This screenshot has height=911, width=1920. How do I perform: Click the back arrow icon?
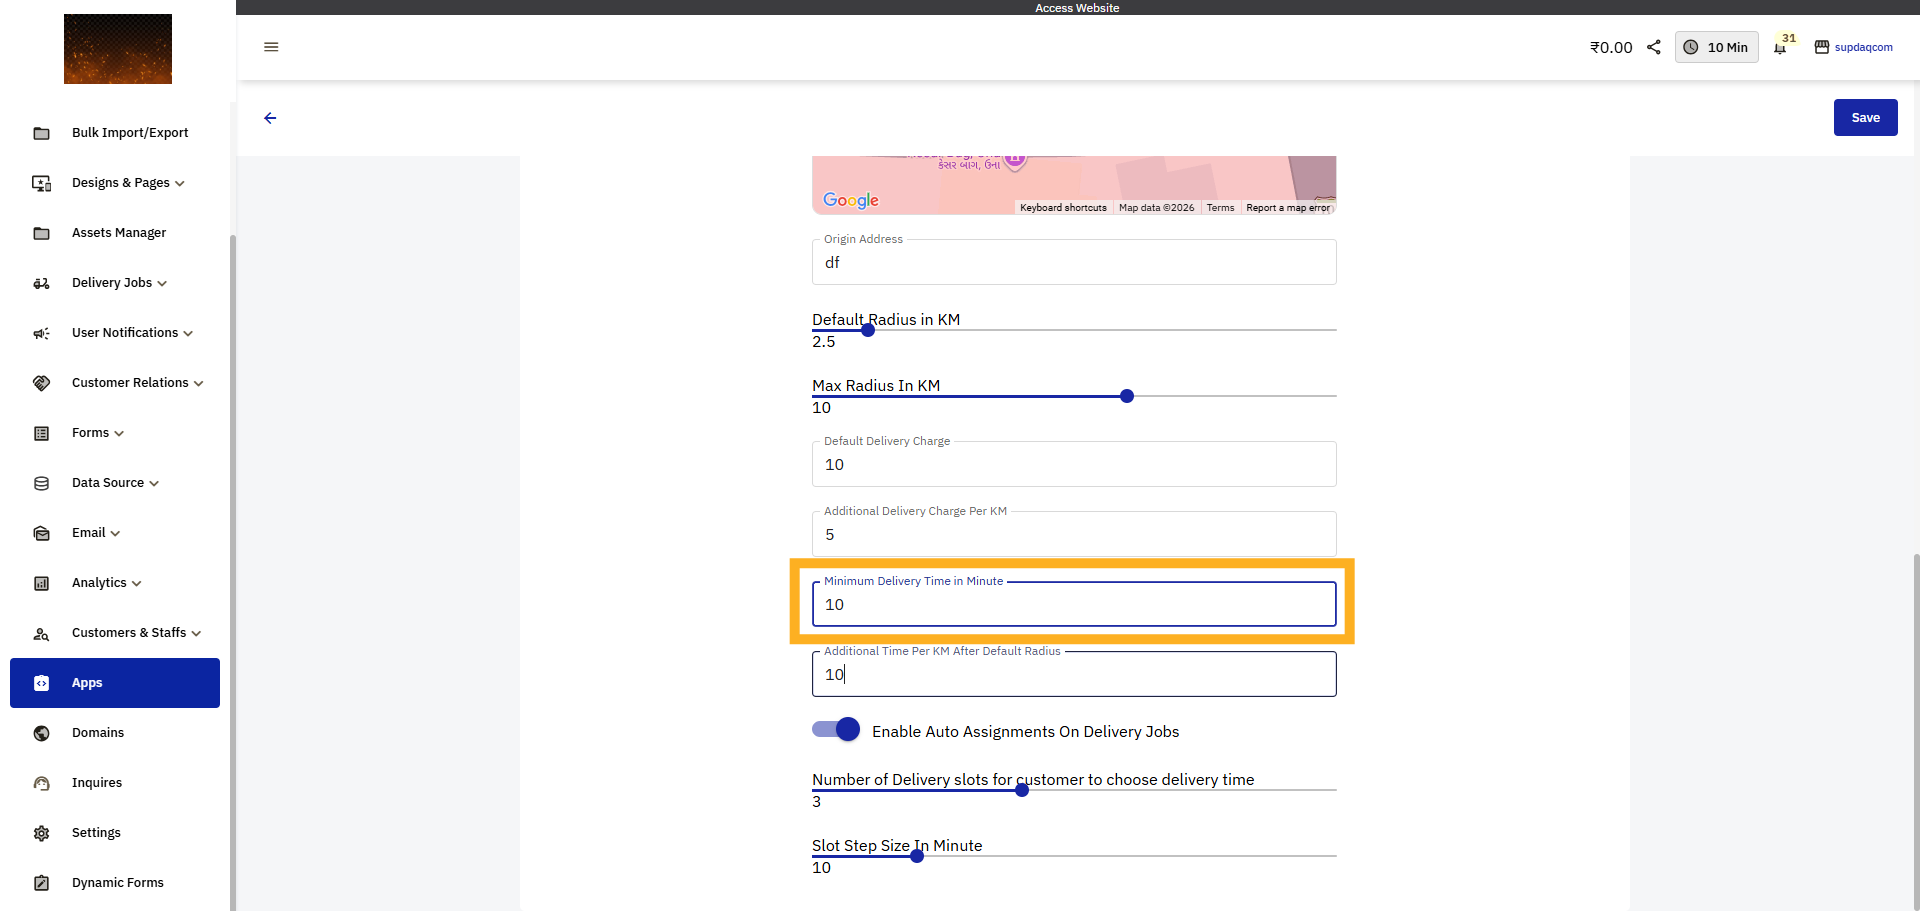270,118
